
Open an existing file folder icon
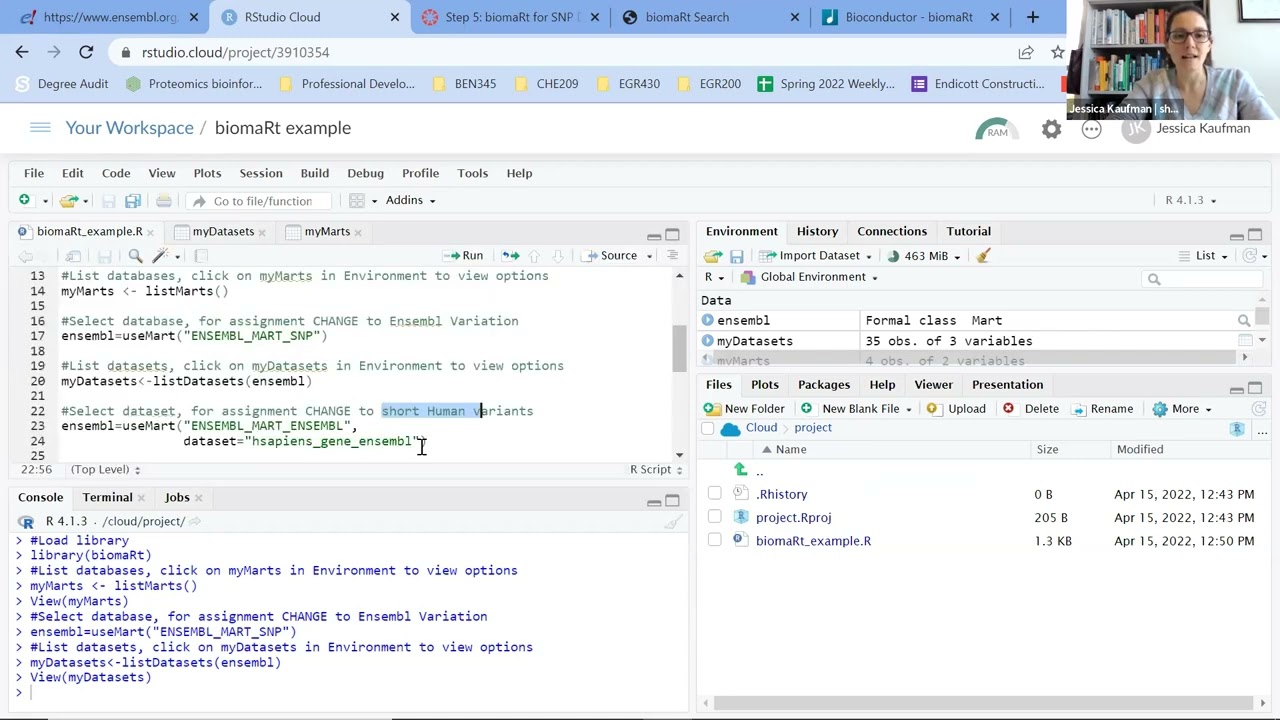pyautogui.click(x=68, y=200)
